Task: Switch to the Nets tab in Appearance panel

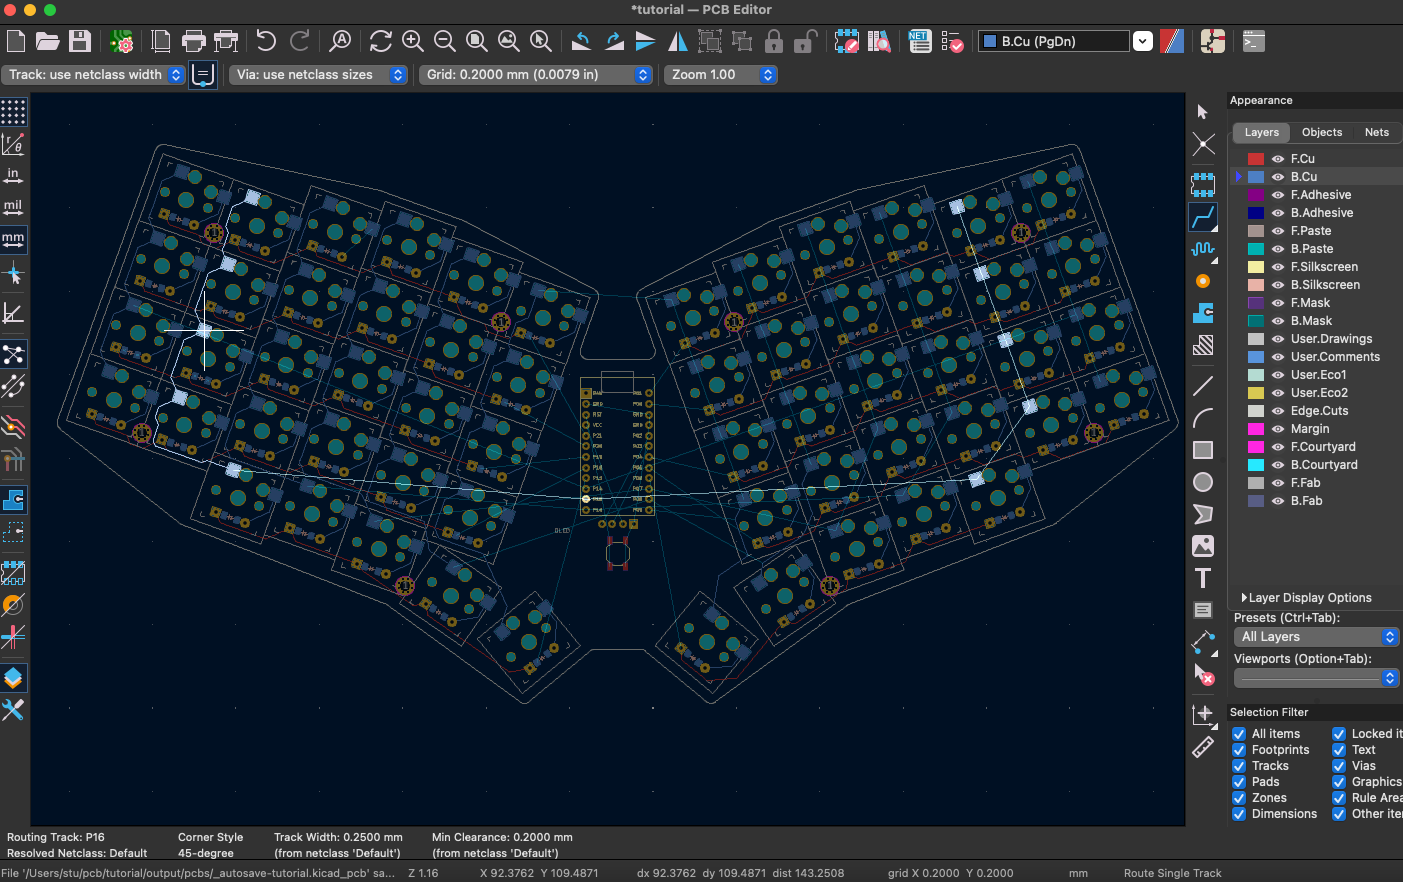Action: click(1376, 132)
